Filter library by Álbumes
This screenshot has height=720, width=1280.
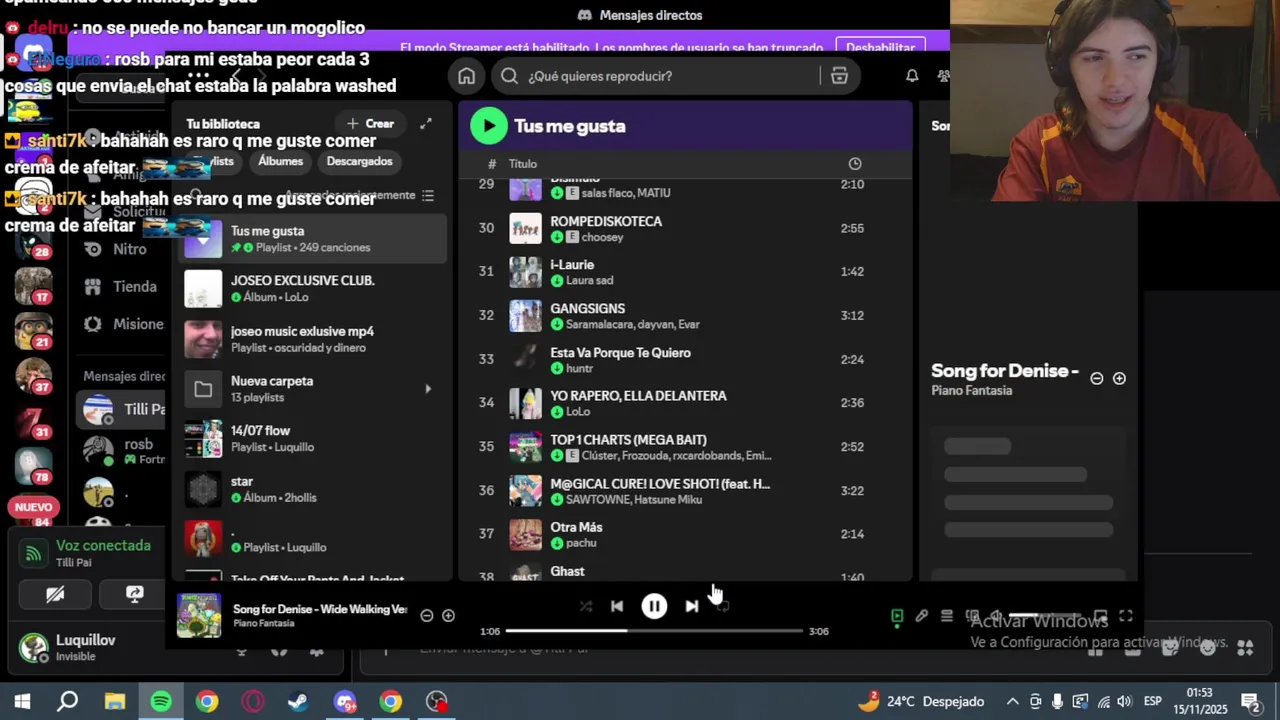click(280, 161)
